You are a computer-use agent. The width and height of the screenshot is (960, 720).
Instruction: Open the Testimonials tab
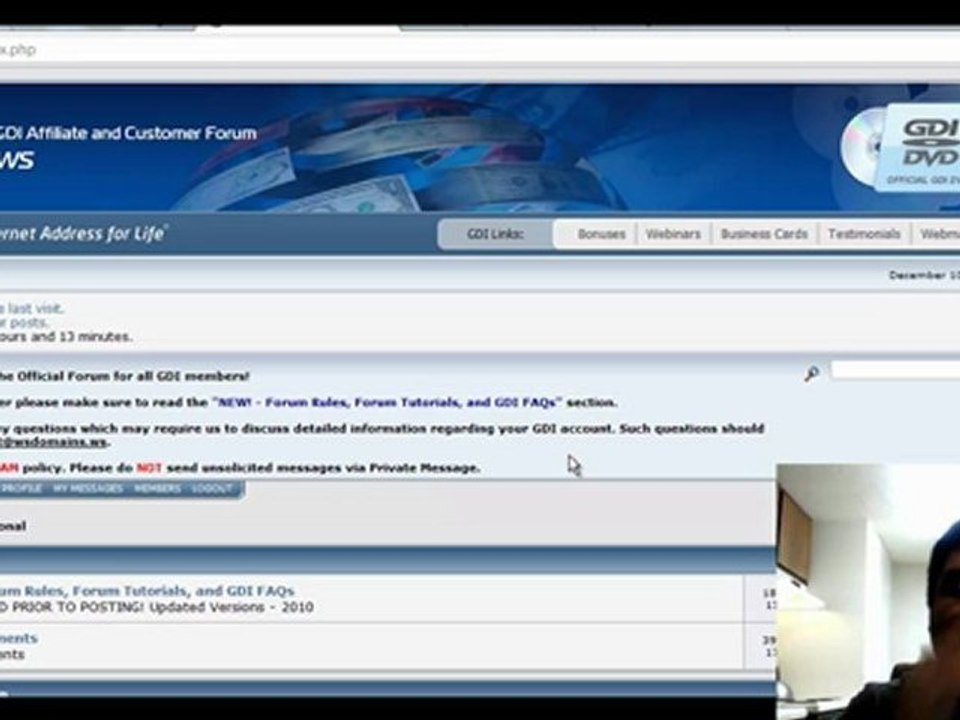tap(864, 234)
